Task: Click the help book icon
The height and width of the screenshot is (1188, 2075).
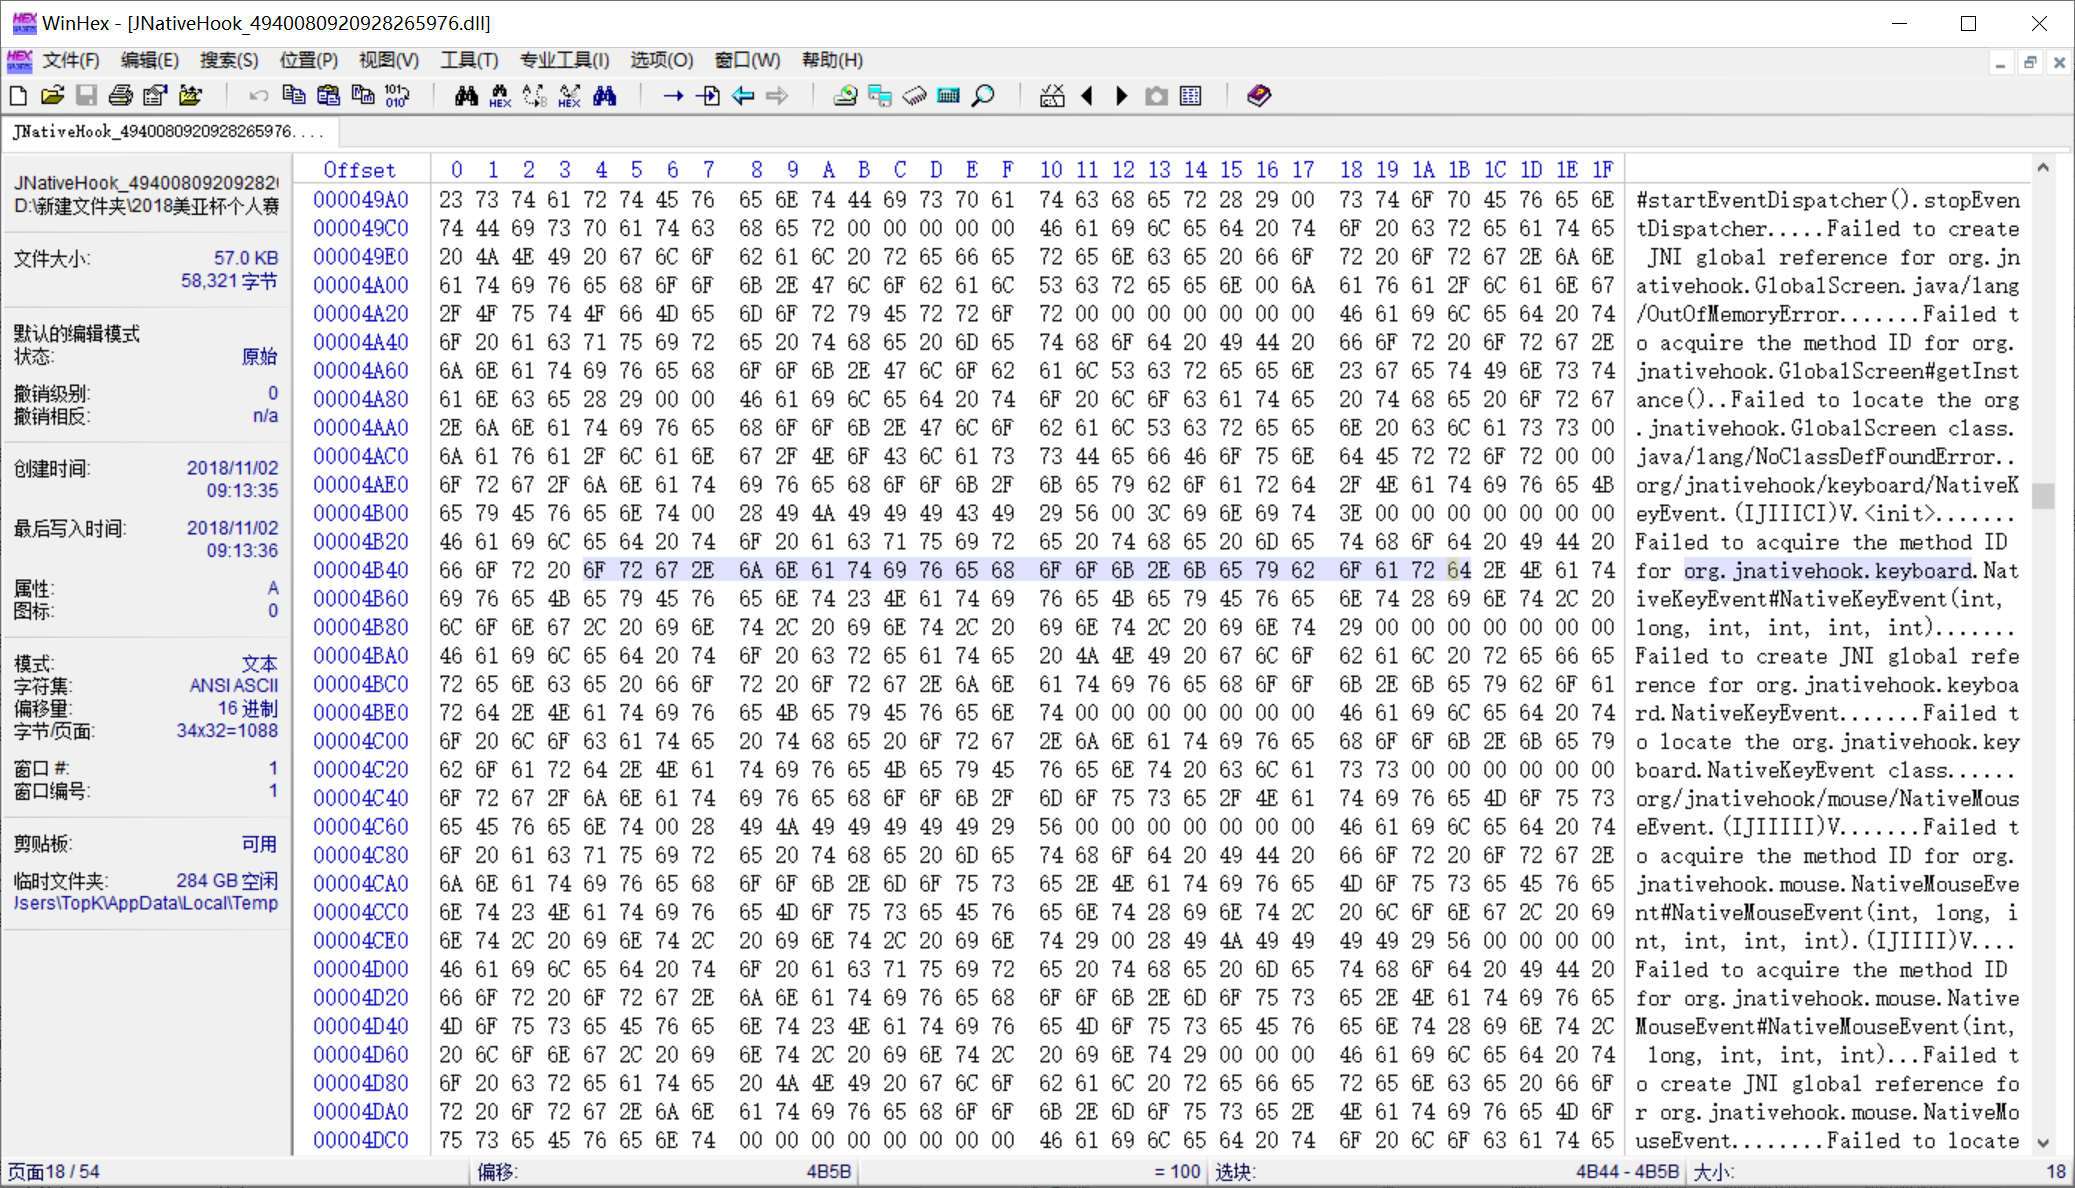Action: [x=1259, y=96]
